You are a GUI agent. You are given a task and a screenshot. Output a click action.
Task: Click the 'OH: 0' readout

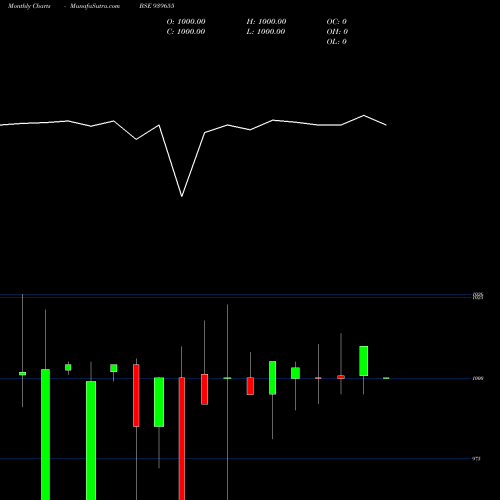[x=337, y=32]
